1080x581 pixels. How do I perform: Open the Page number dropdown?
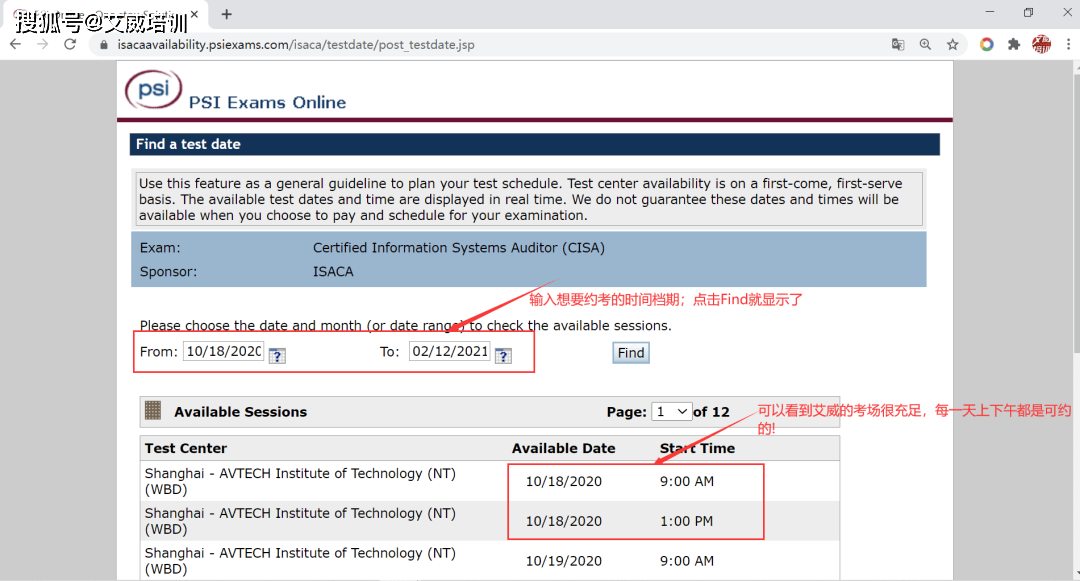[x=672, y=412]
